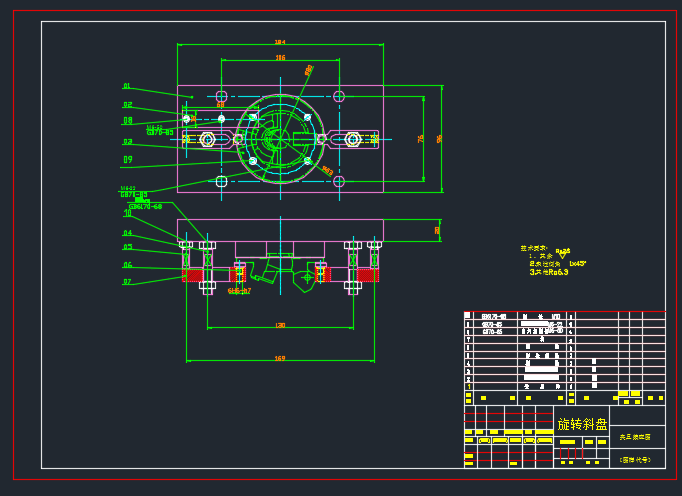Select the vertical 96 height dimension
This screenshot has width=682, height=496.
441,138
